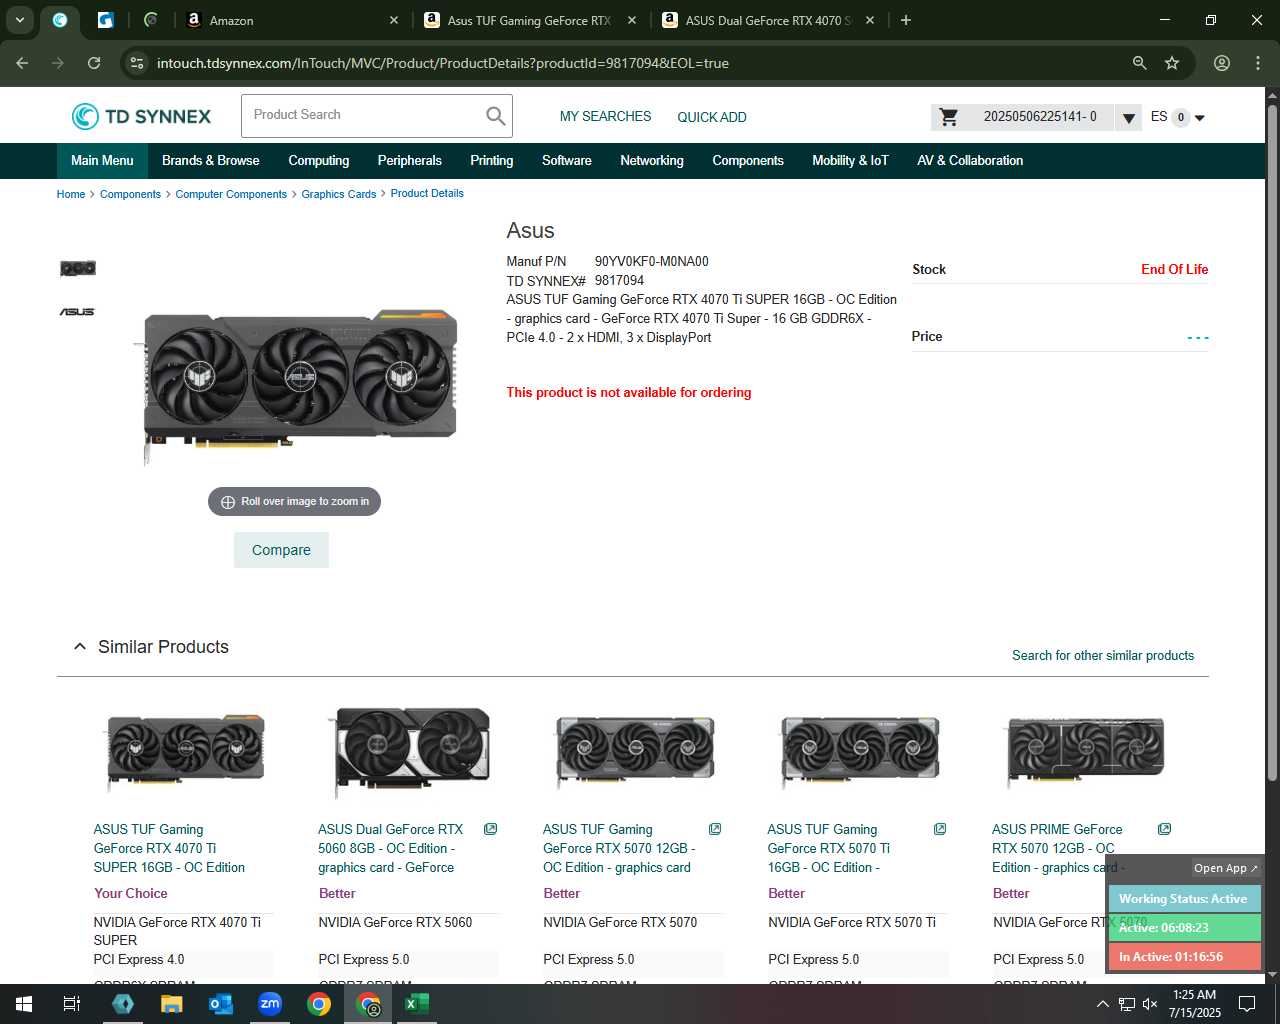Open Graphics Cards breadcrumb

[339, 194]
